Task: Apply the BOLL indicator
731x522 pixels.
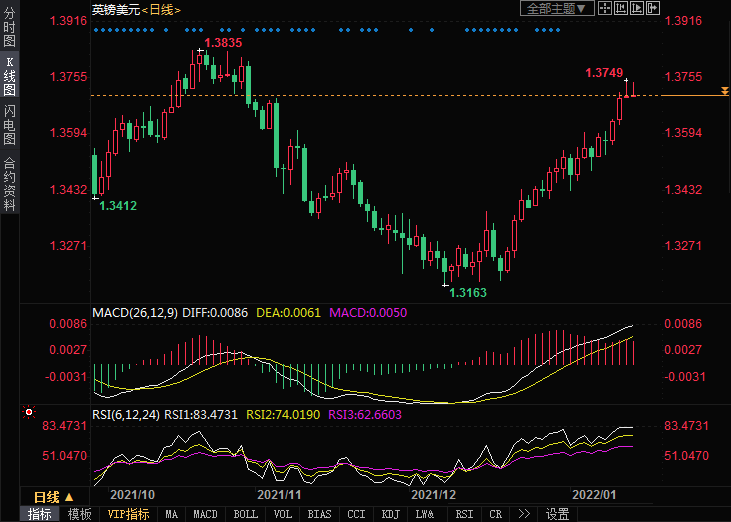Action: click(245, 514)
